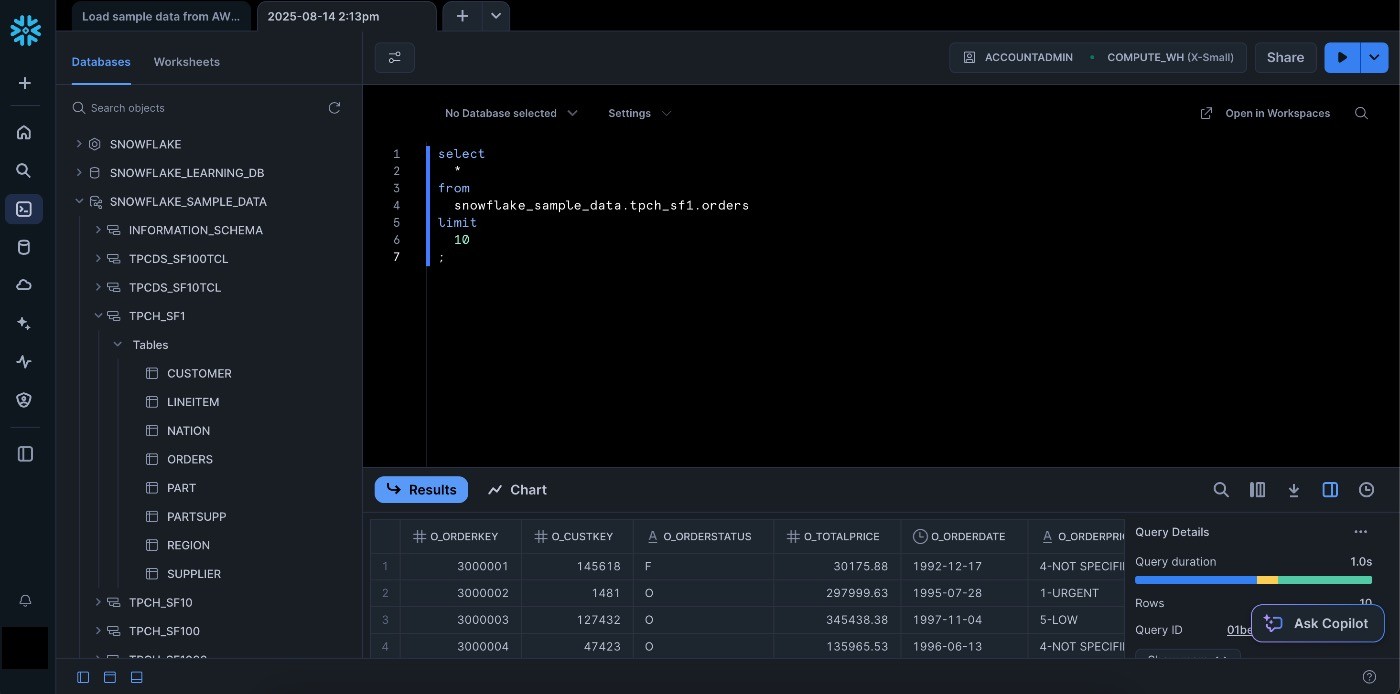Click the Create plus icon in sidebar
This screenshot has height=694, width=1400.
pos(25,84)
